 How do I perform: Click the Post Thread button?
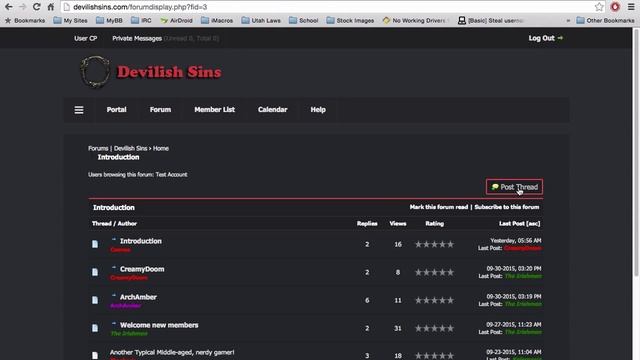tap(514, 187)
